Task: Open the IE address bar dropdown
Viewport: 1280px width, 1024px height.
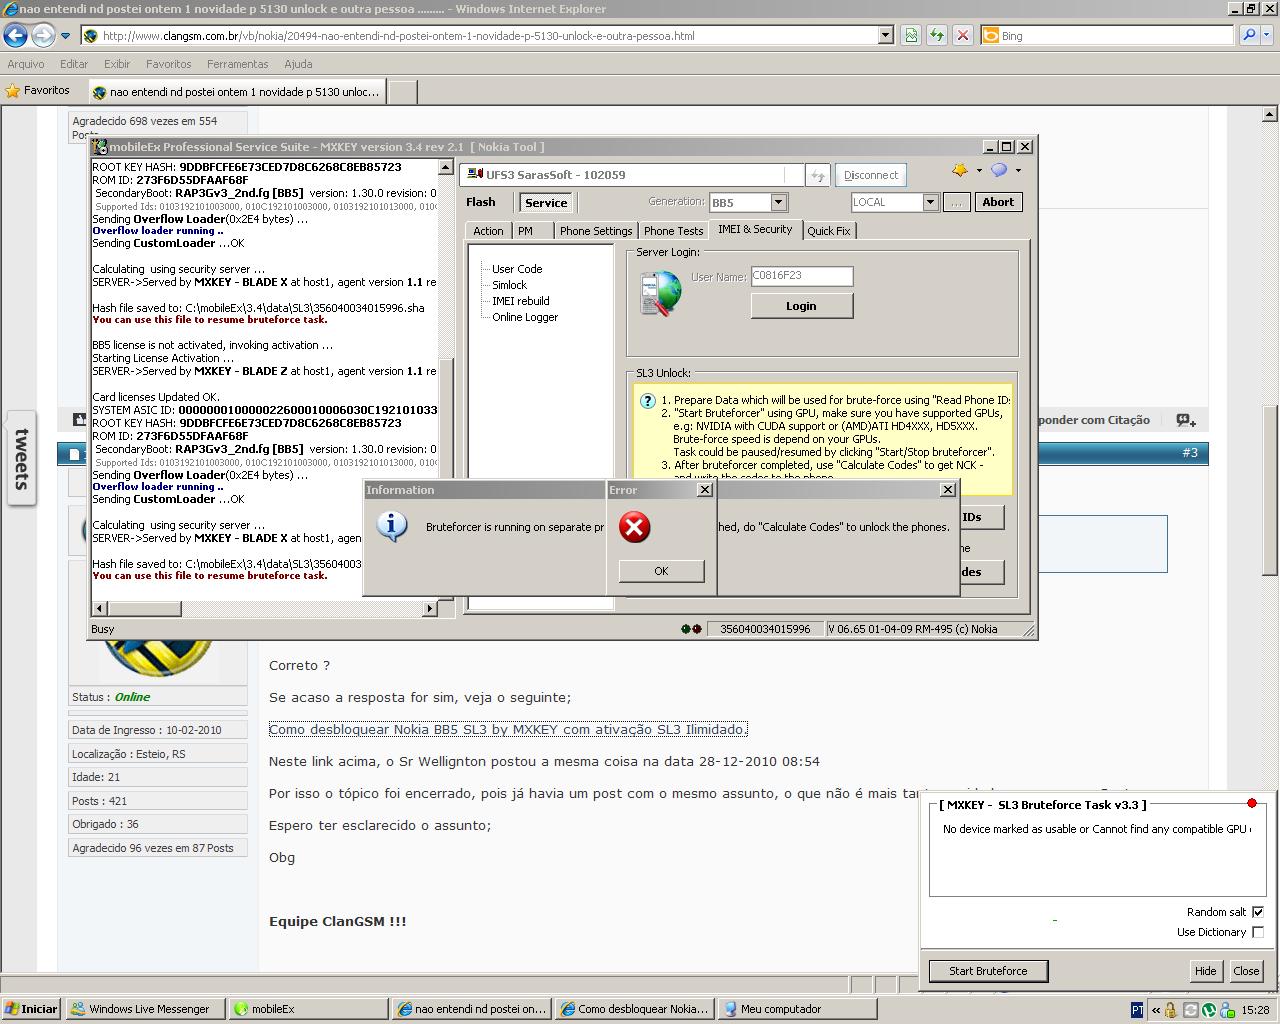Action: click(x=885, y=35)
